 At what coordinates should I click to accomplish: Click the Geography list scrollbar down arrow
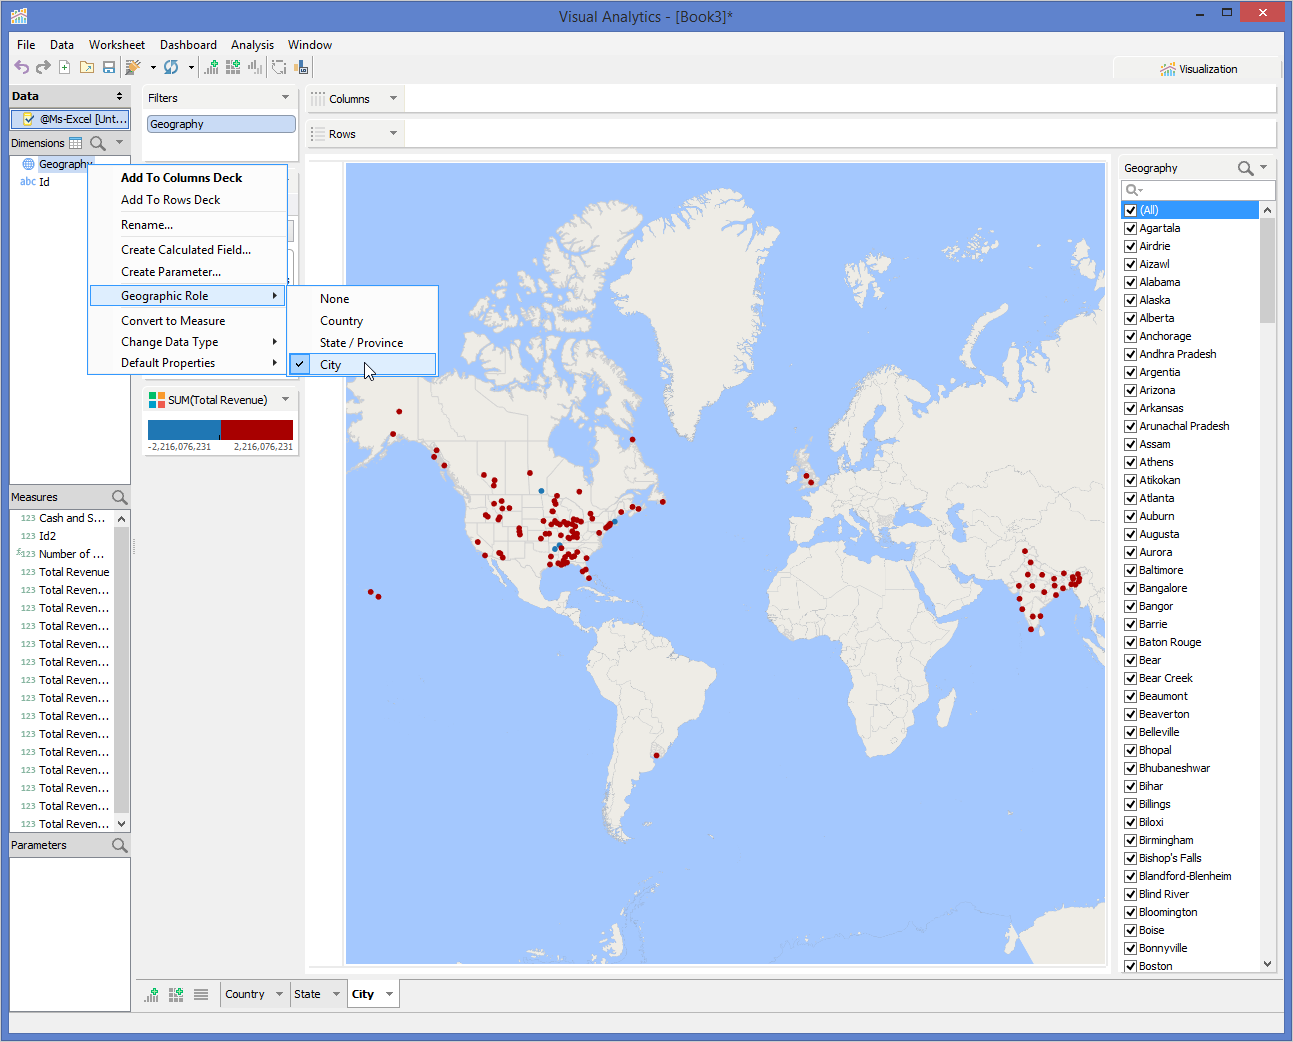click(1268, 964)
